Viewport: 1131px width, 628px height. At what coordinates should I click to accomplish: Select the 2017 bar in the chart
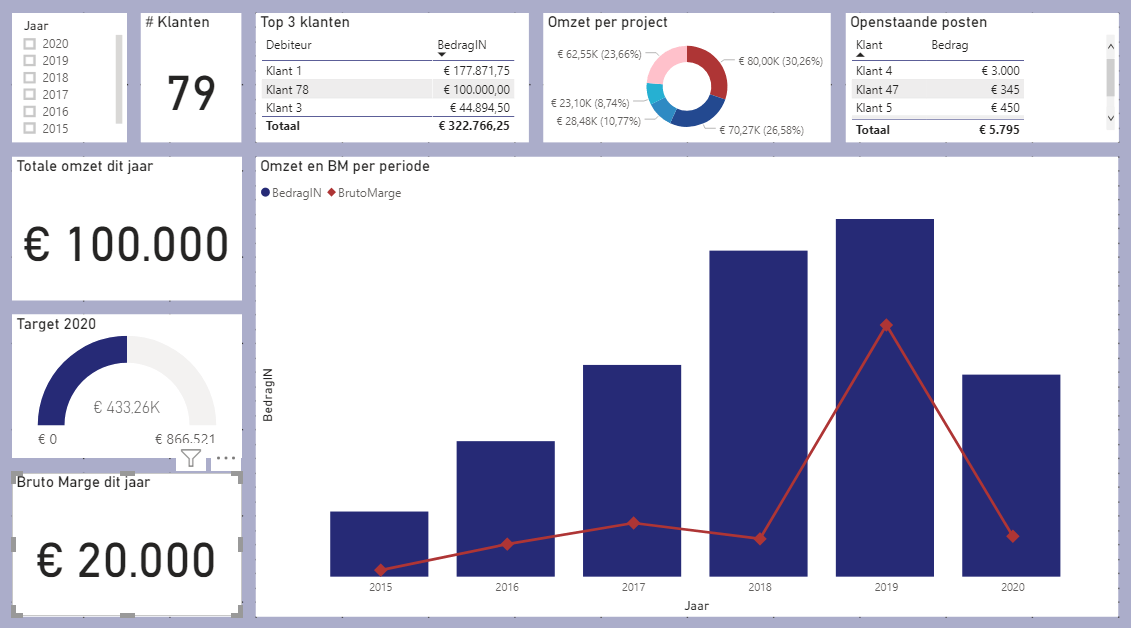pos(632,471)
